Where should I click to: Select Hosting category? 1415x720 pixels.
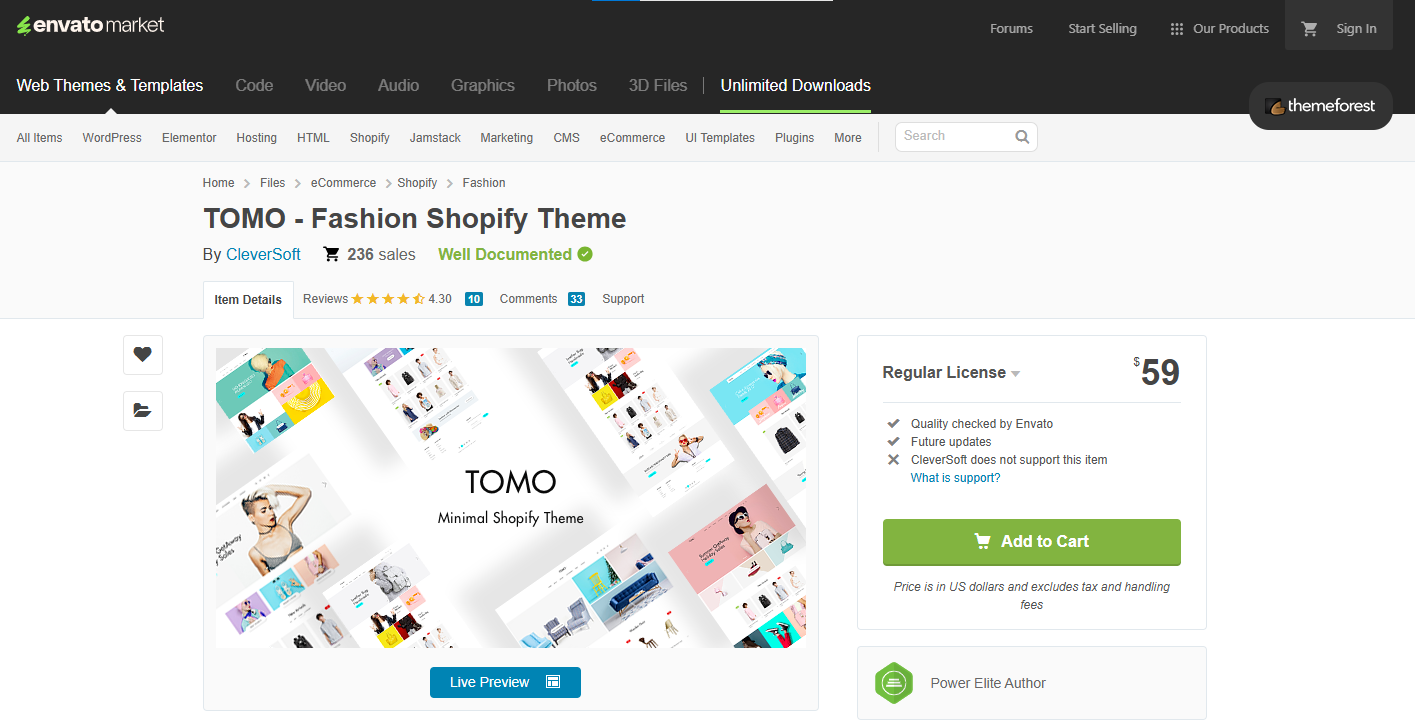coord(256,138)
